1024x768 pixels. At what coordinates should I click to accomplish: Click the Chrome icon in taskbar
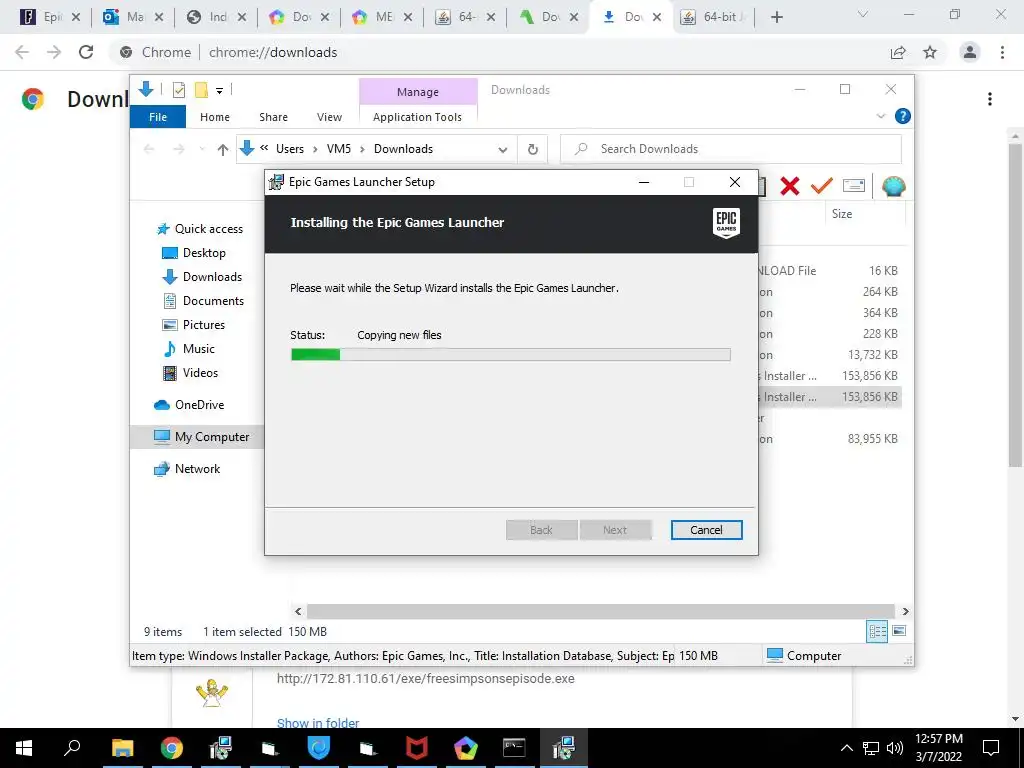[x=172, y=748]
